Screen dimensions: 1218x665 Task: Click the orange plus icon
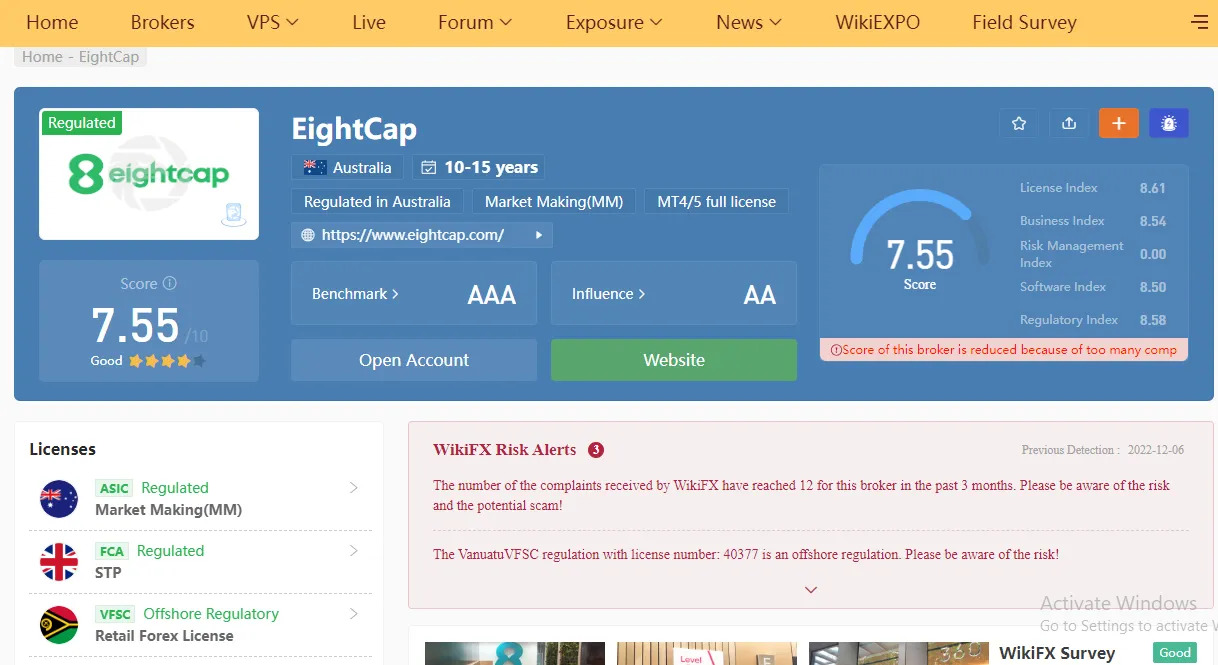(1119, 123)
